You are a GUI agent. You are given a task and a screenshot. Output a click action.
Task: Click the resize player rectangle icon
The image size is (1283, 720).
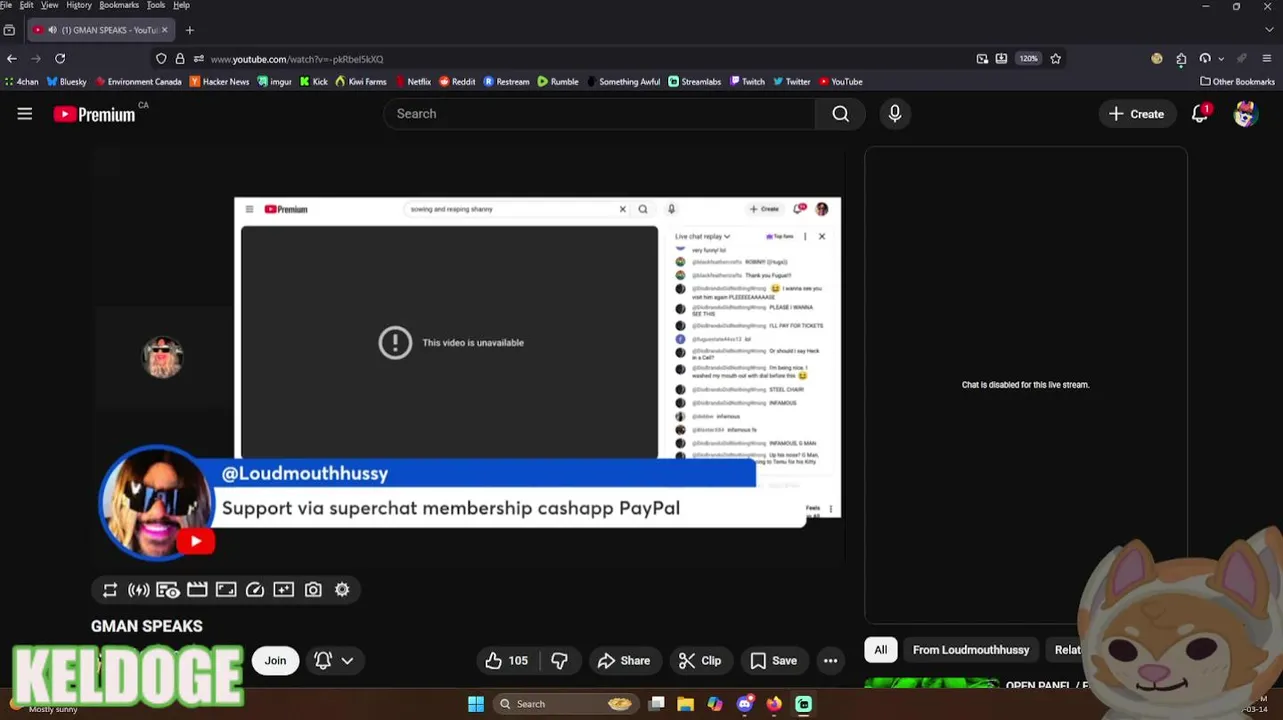(x=226, y=590)
